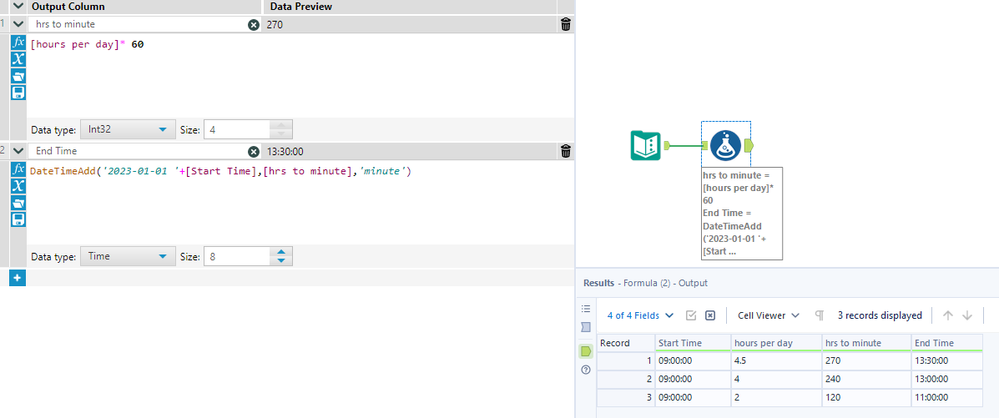Image resolution: width=999 pixels, height=418 pixels.
Task: Open columns and constants for End Time expression
Action: [18, 186]
